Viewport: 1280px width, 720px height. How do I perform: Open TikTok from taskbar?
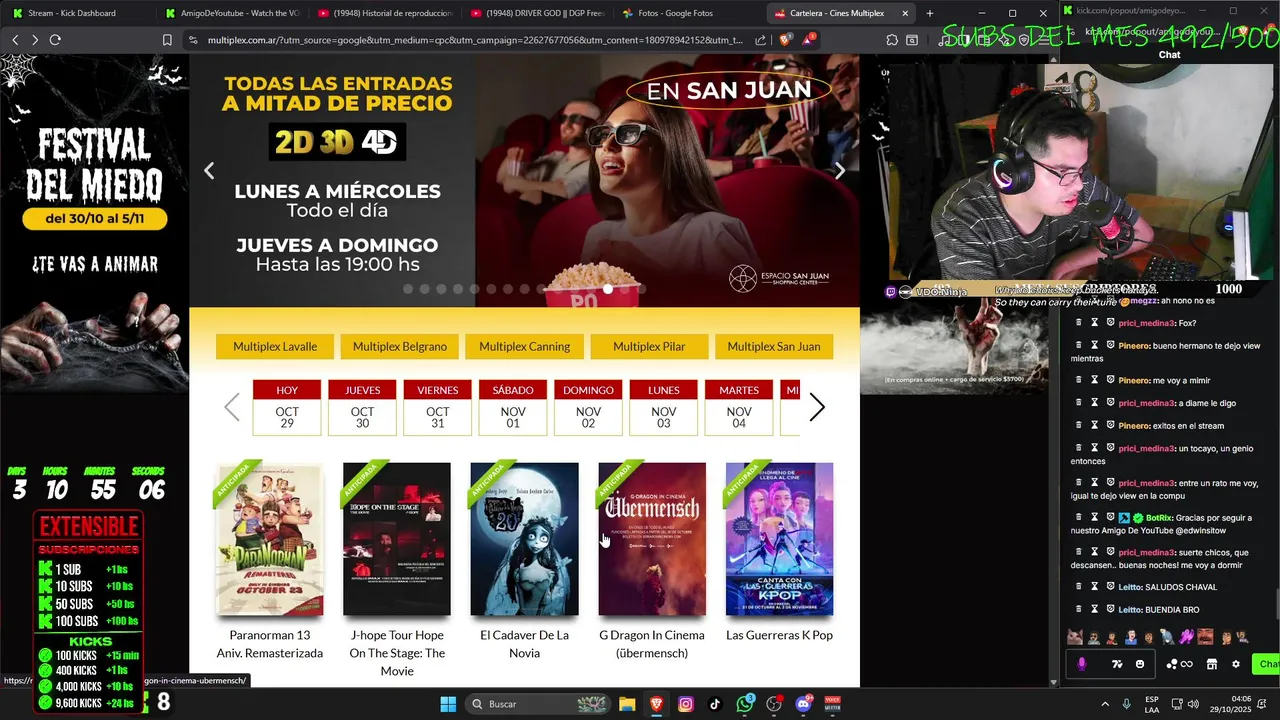(x=715, y=704)
